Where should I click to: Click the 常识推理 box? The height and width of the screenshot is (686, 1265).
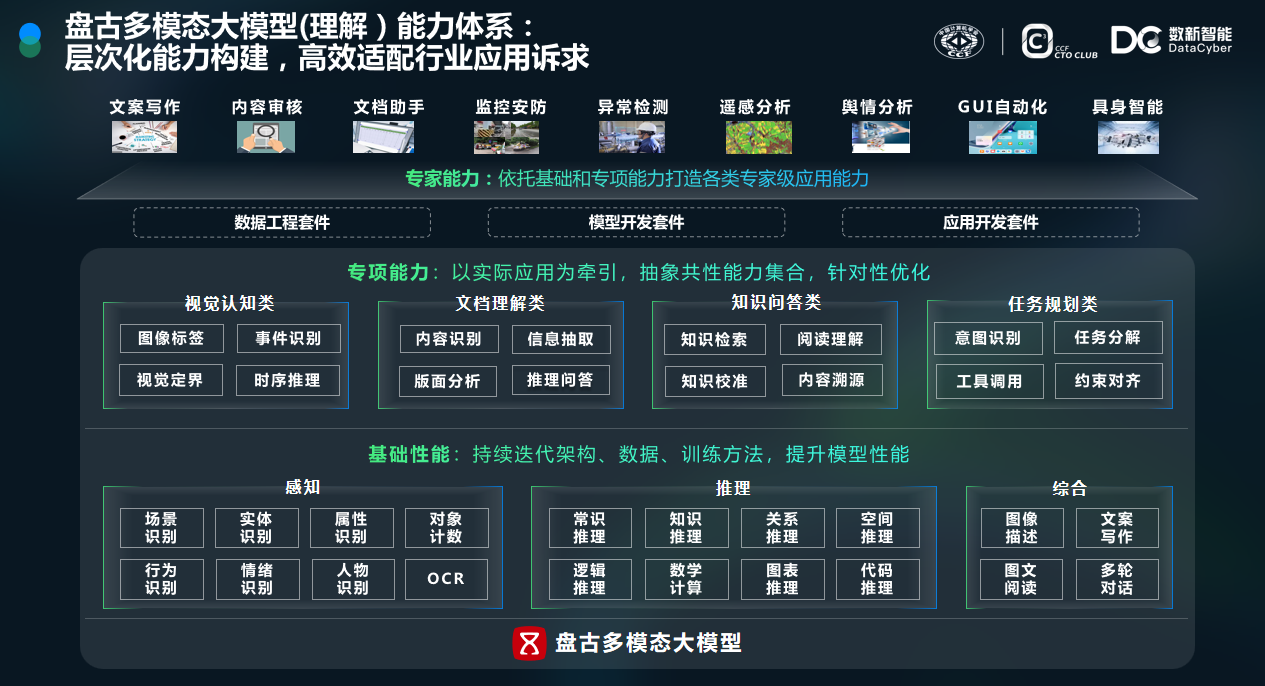tap(590, 528)
